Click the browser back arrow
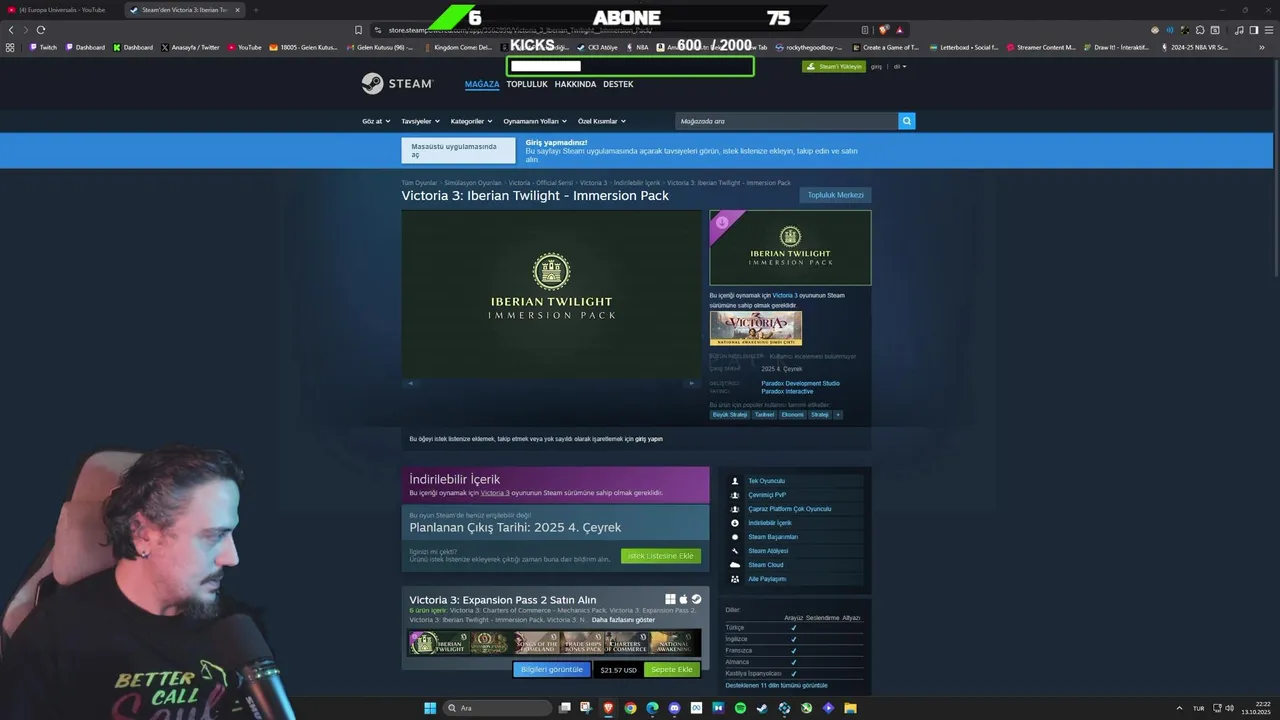Image resolution: width=1280 pixels, height=720 pixels. [x=11, y=30]
